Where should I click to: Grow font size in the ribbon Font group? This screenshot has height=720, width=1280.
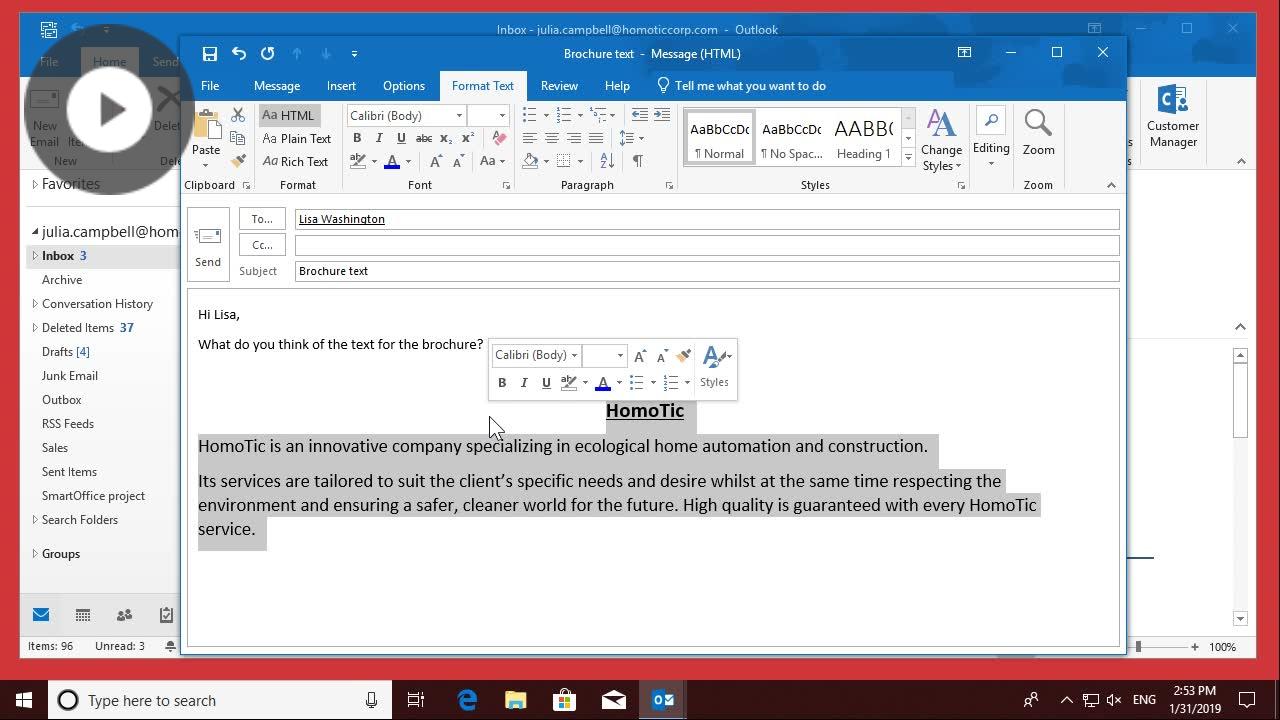pos(435,161)
